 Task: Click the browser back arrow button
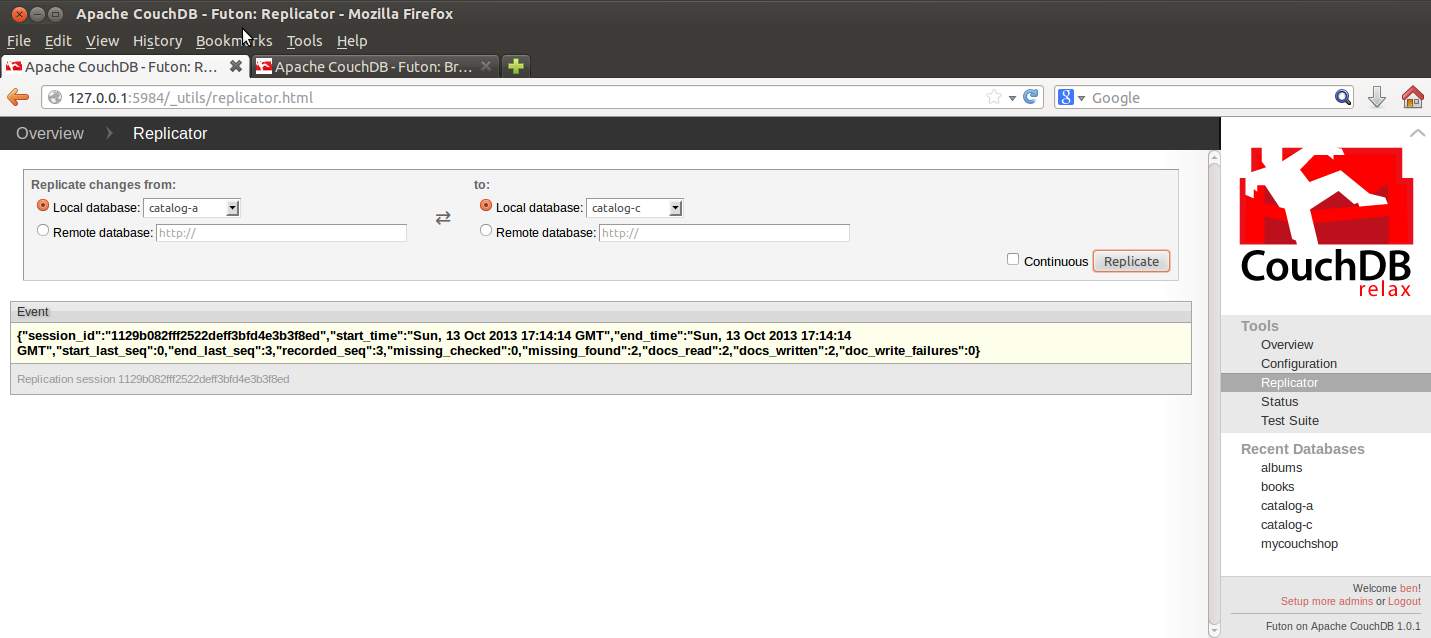pyautogui.click(x=18, y=97)
